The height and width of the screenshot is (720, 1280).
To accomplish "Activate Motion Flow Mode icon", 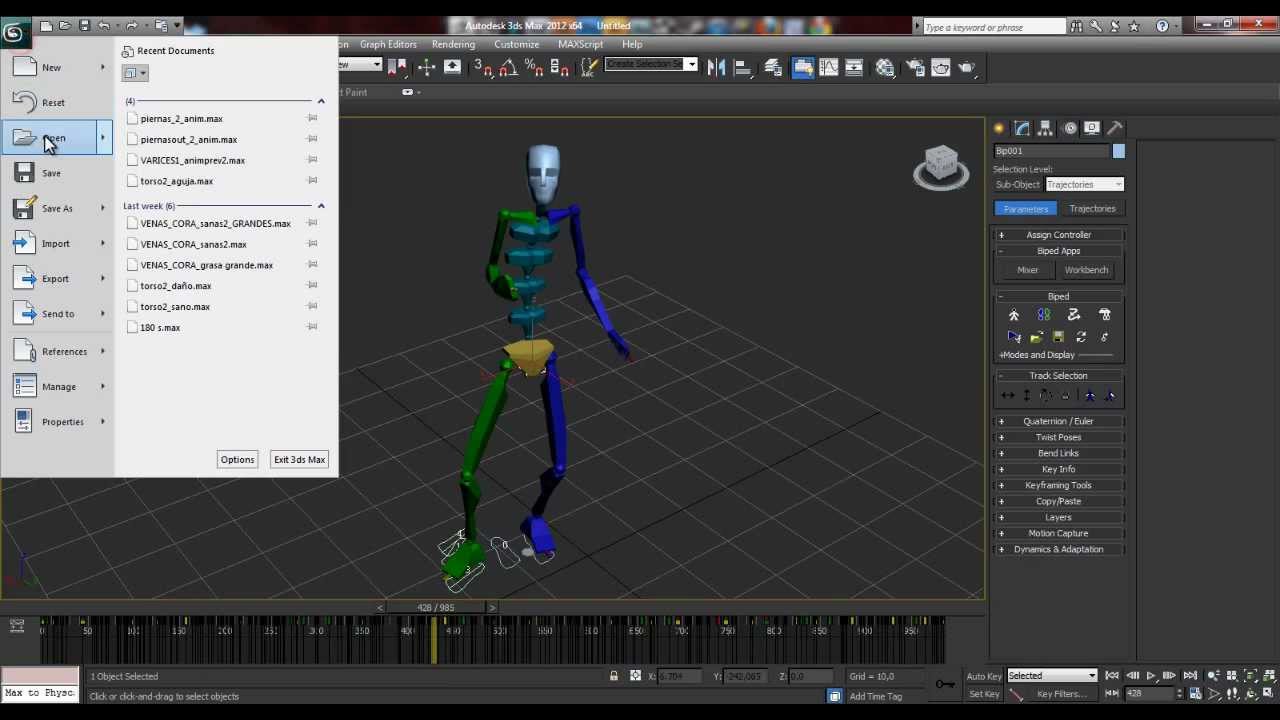I will [x=1074, y=315].
